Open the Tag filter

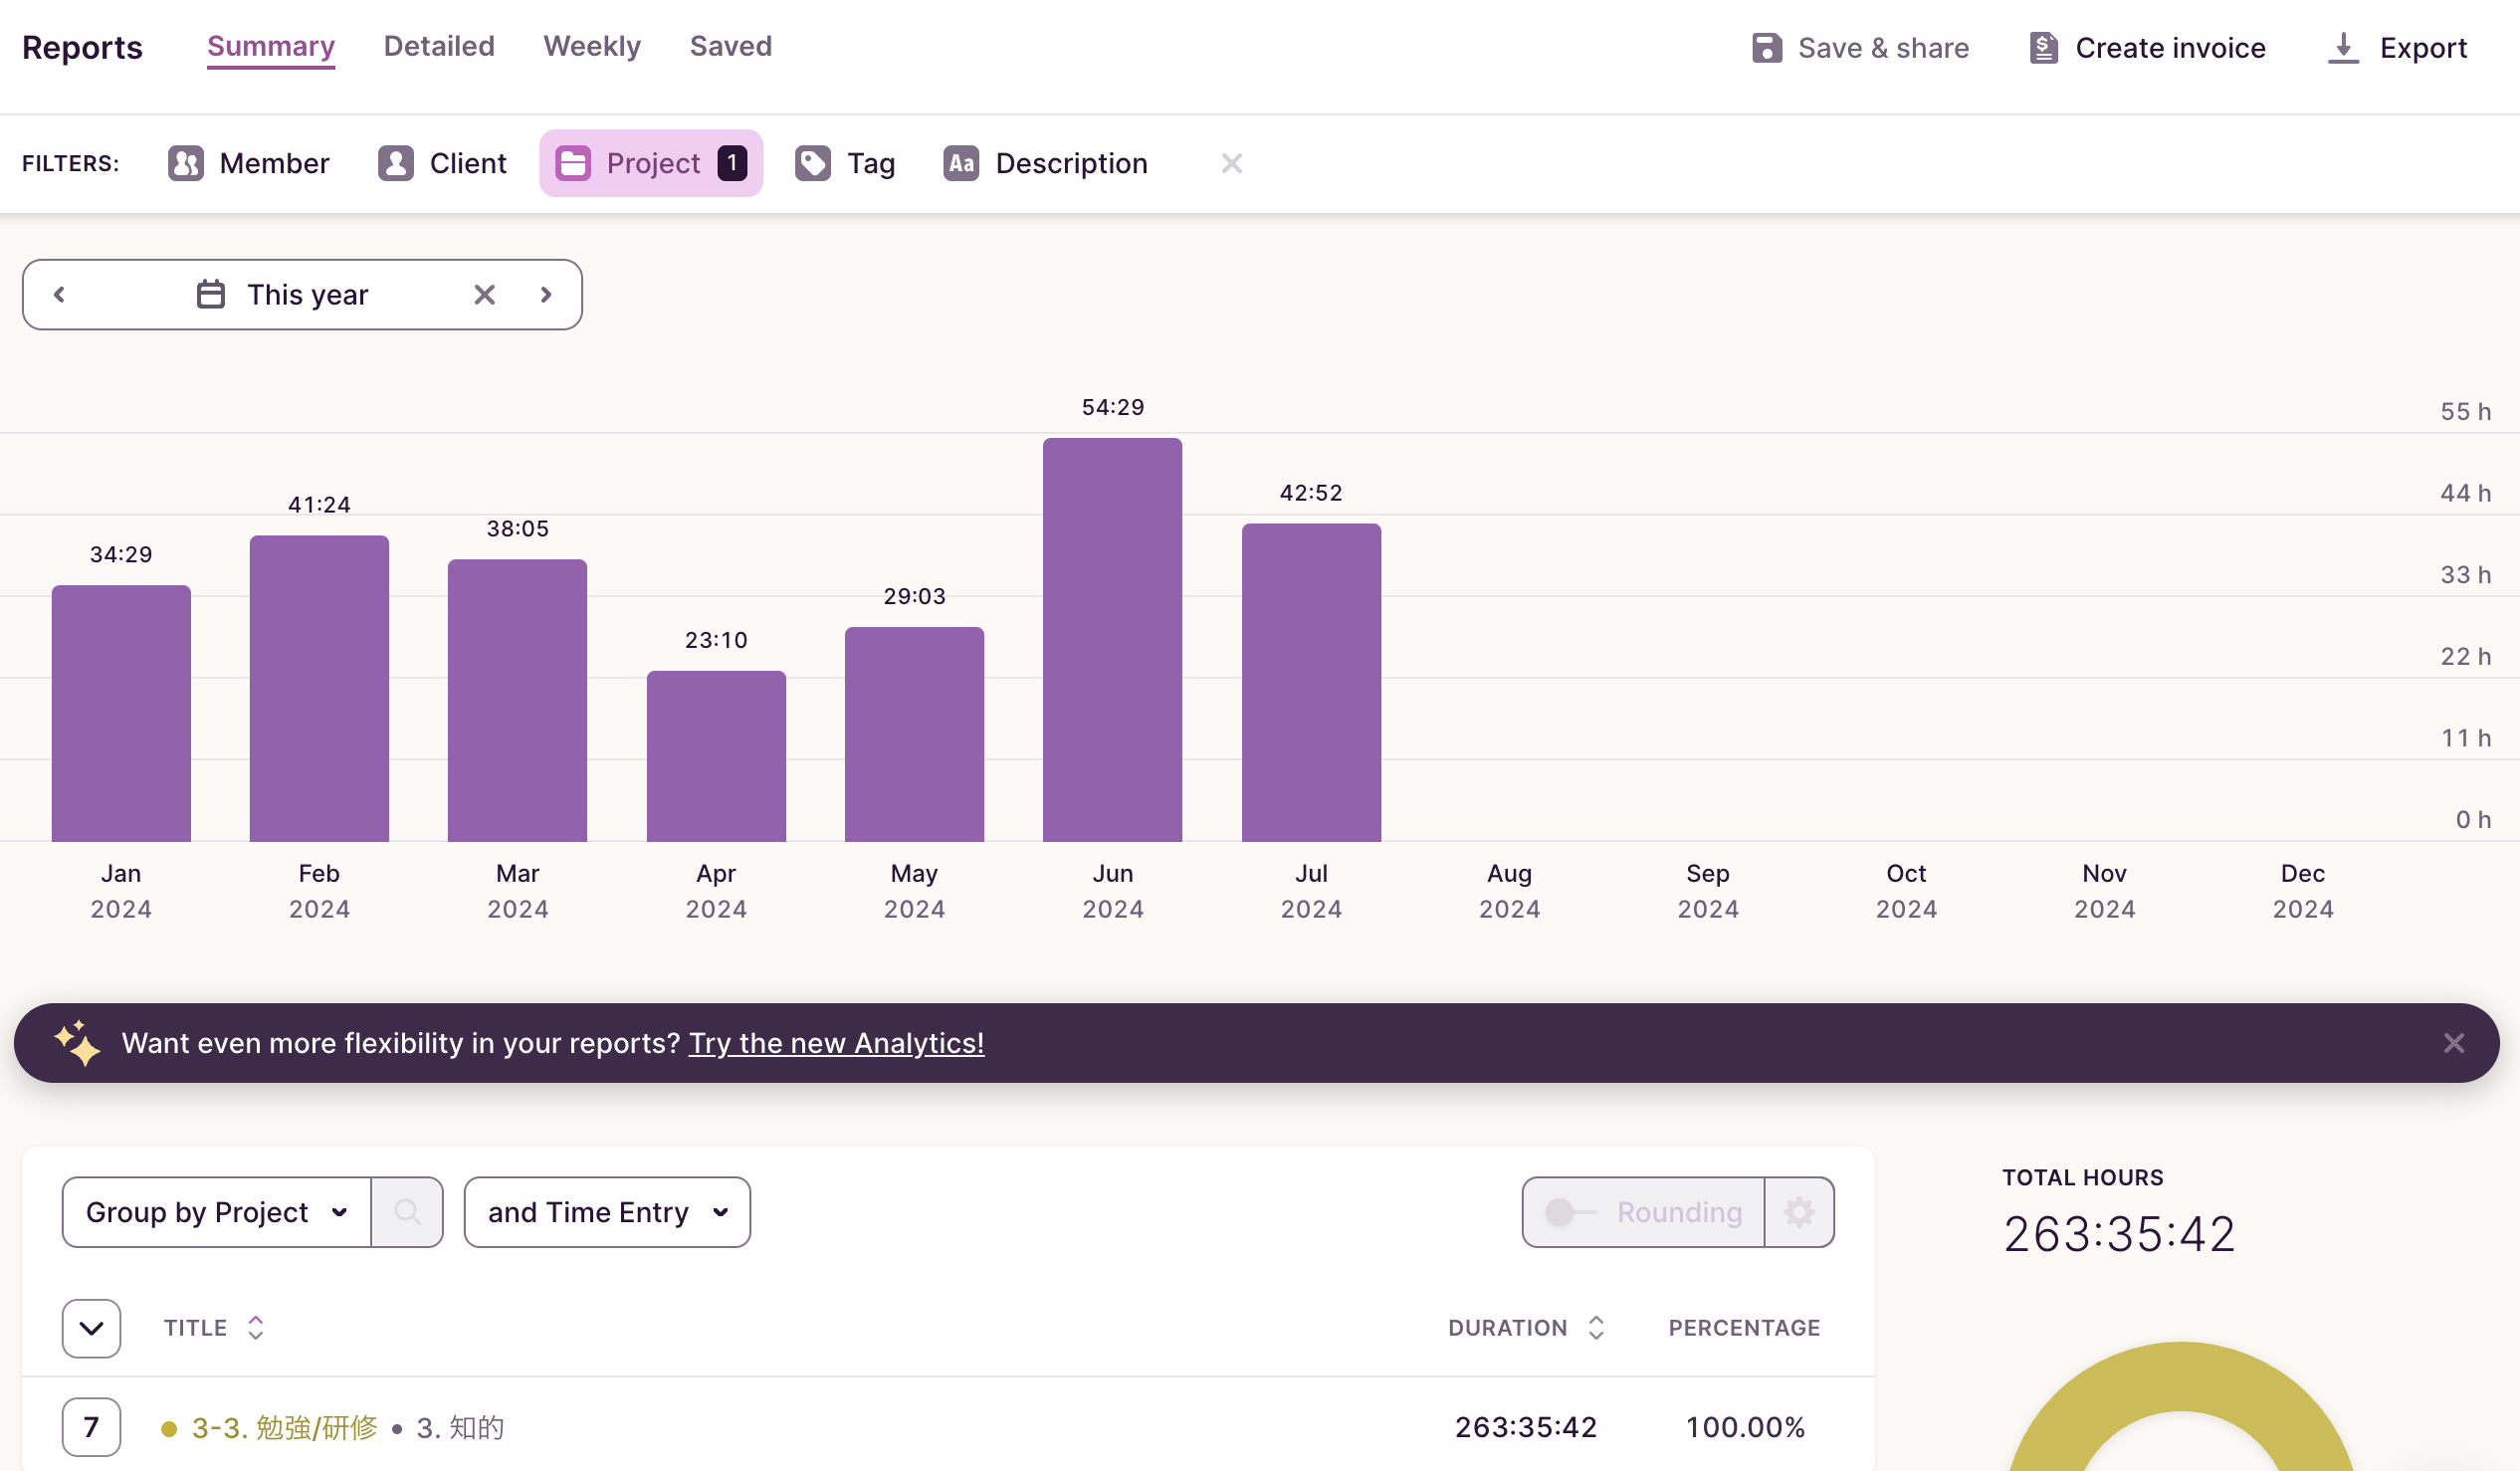click(845, 163)
